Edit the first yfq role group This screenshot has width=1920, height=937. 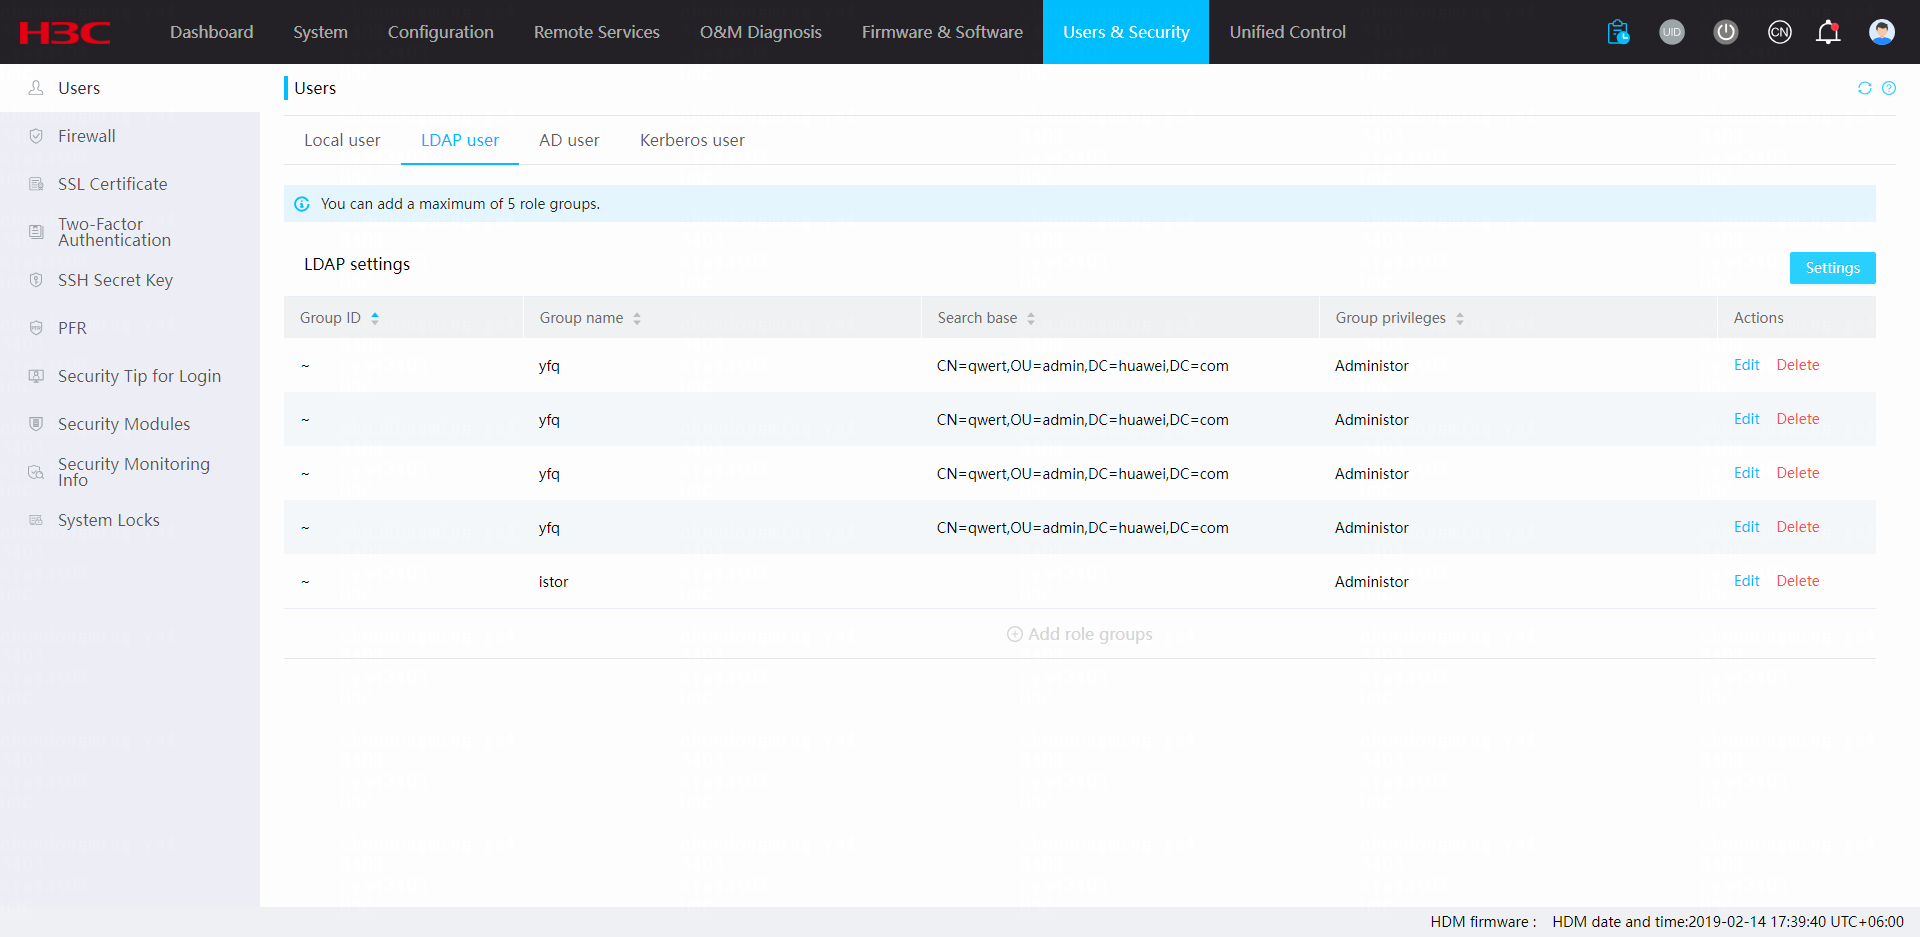(x=1747, y=365)
